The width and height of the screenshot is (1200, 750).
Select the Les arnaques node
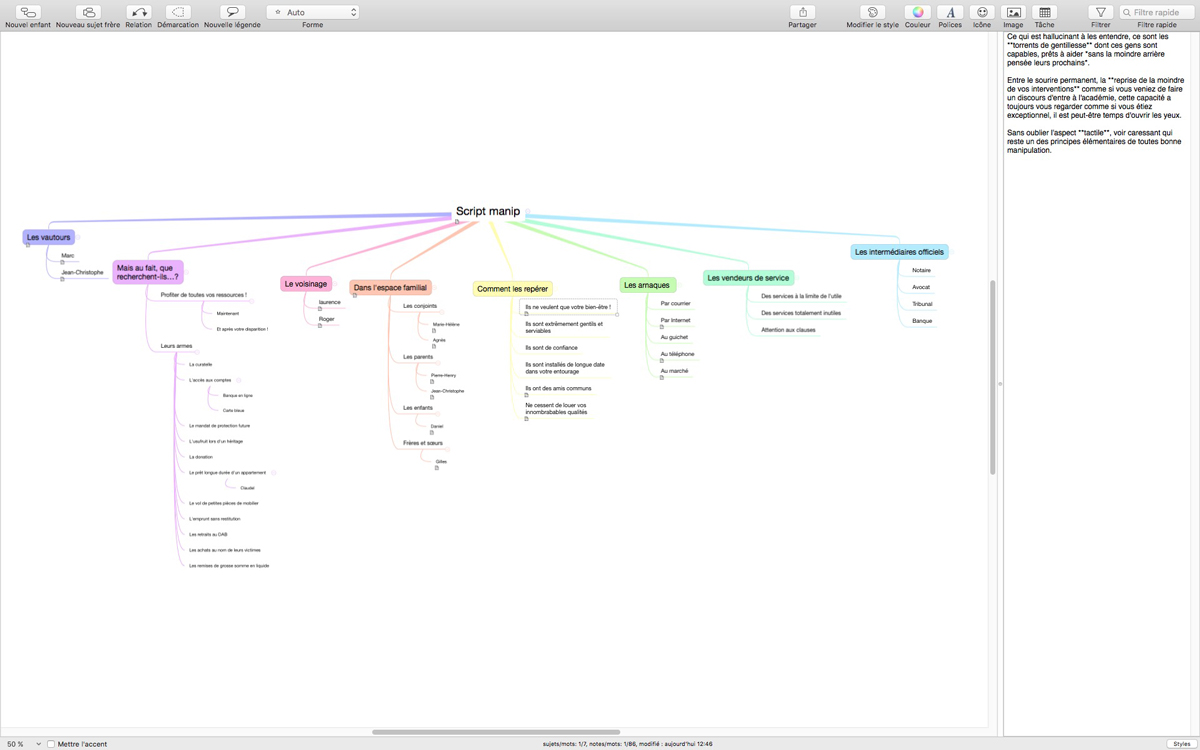647,285
